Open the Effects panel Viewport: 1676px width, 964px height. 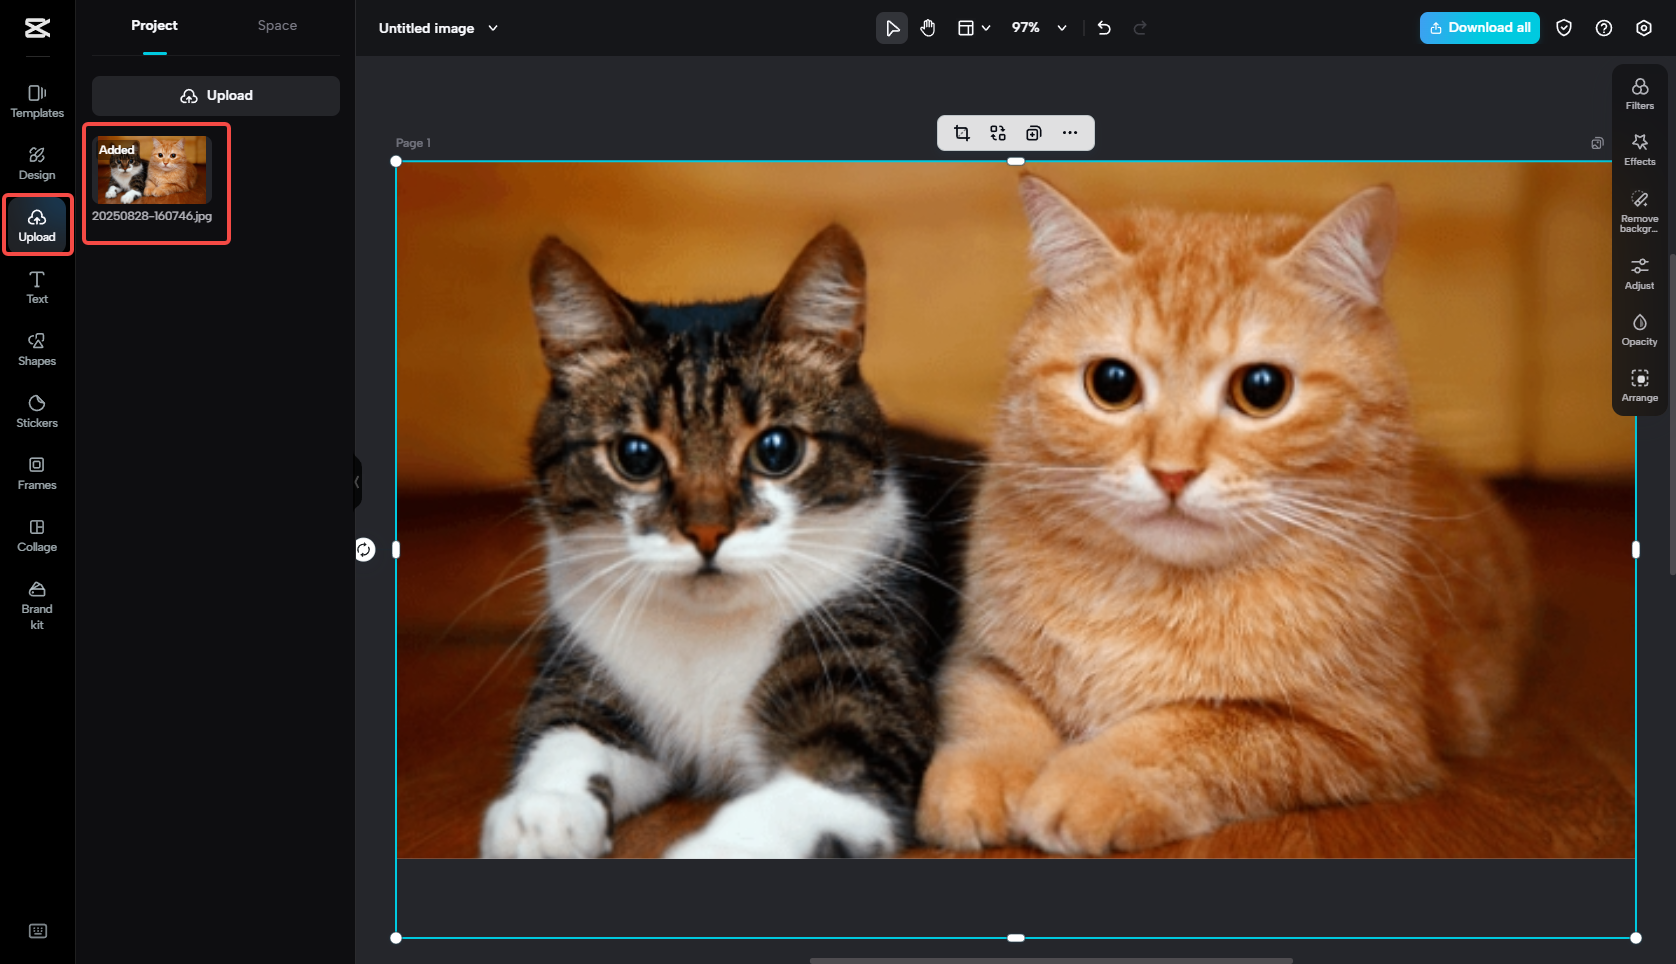1639,149
